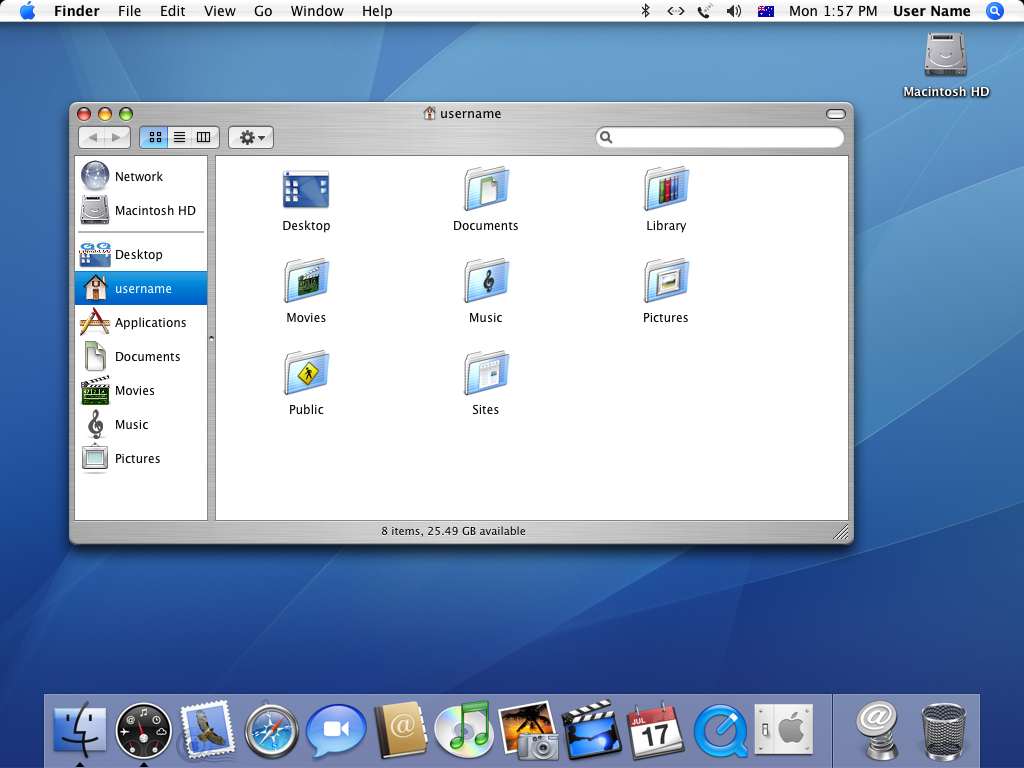Select Movies in the Finder sidebar
The height and width of the screenshot is (768, 1024).
(x=141, y=391)
